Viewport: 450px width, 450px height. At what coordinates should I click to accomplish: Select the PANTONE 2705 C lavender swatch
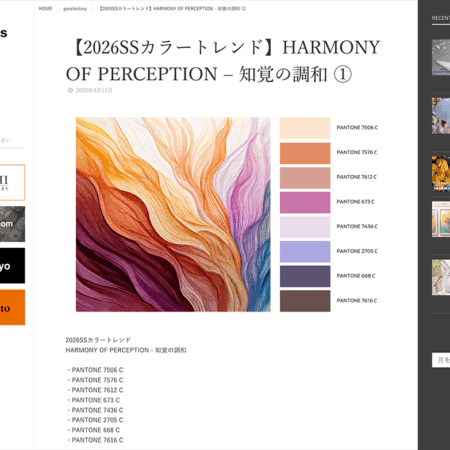coord(305,252)
